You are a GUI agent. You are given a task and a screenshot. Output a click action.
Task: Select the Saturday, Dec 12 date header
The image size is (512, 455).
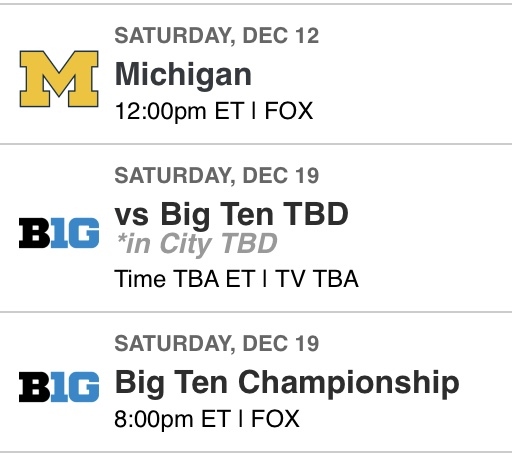pos(217,36)
